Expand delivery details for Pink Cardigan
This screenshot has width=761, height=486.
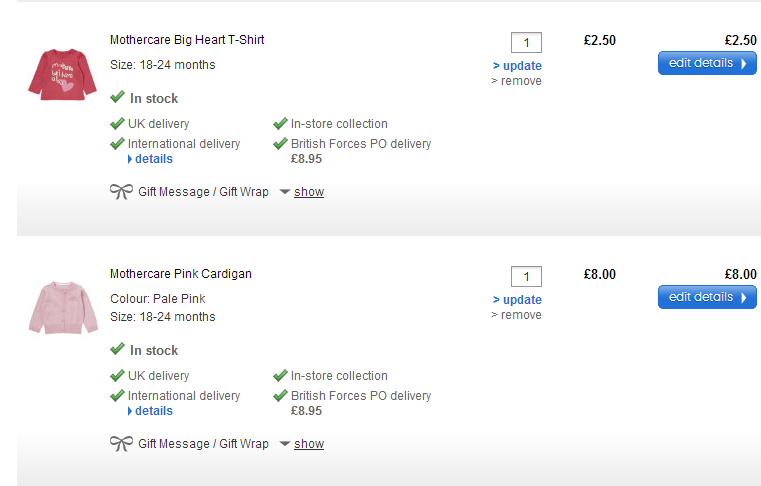pos(153,411)
